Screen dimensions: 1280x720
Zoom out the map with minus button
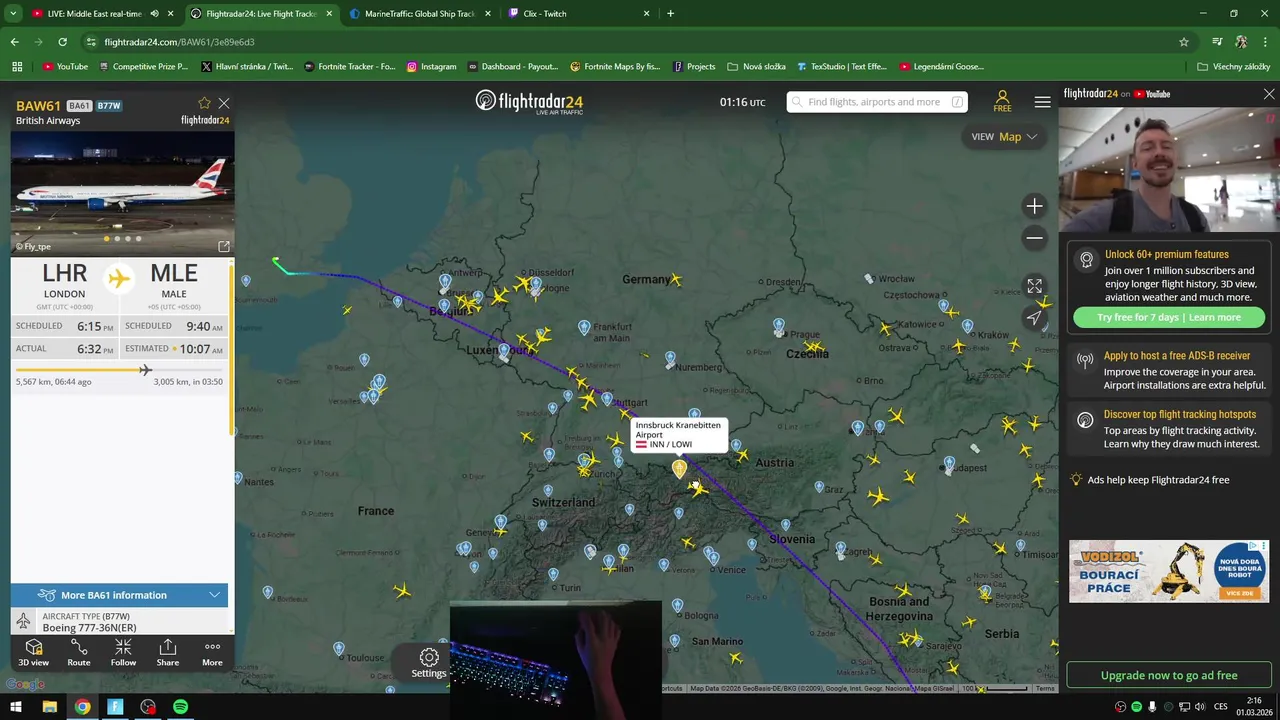click(x=1034, y=238)
